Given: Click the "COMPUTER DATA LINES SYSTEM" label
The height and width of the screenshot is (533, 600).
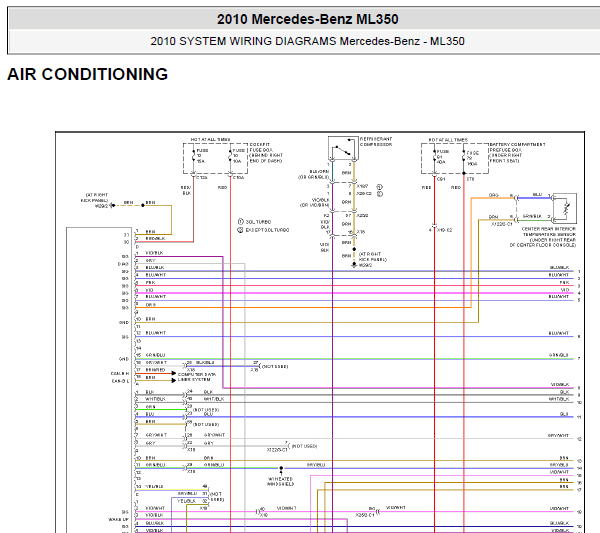Looking at the screenshot, I should coord(196,377).
